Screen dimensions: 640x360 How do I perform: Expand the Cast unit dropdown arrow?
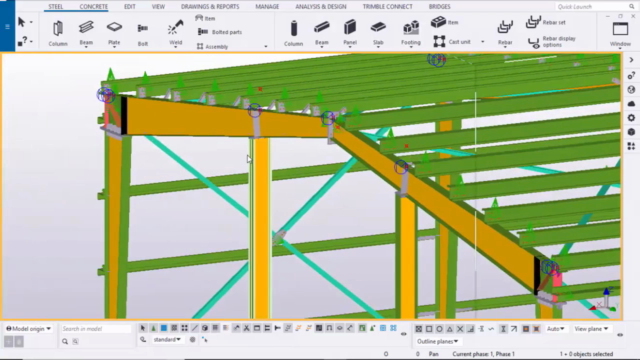coord(482,42)
